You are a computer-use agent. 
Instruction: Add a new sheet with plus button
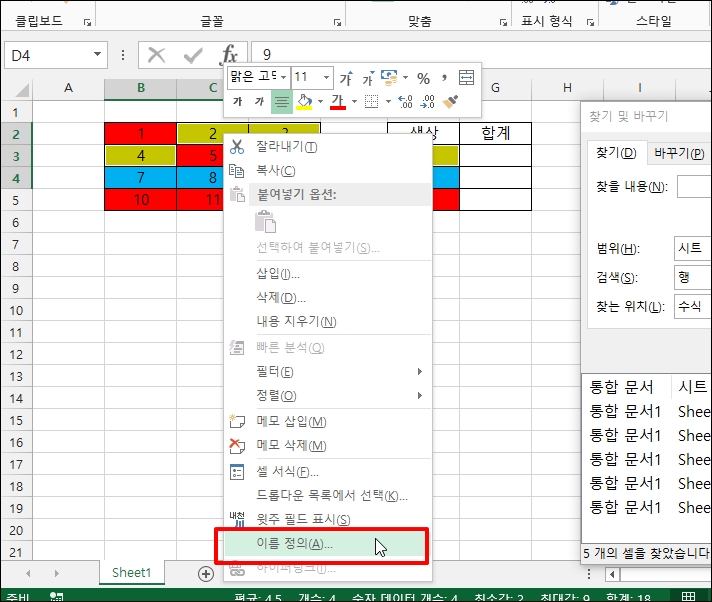pyautogui.click(x=206, y=574)
